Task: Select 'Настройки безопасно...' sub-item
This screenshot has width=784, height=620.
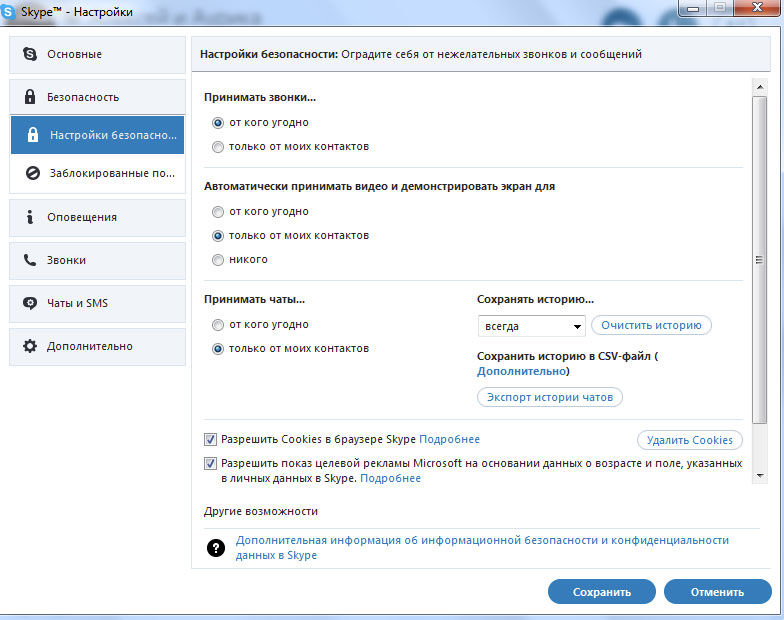Action: 98,135
